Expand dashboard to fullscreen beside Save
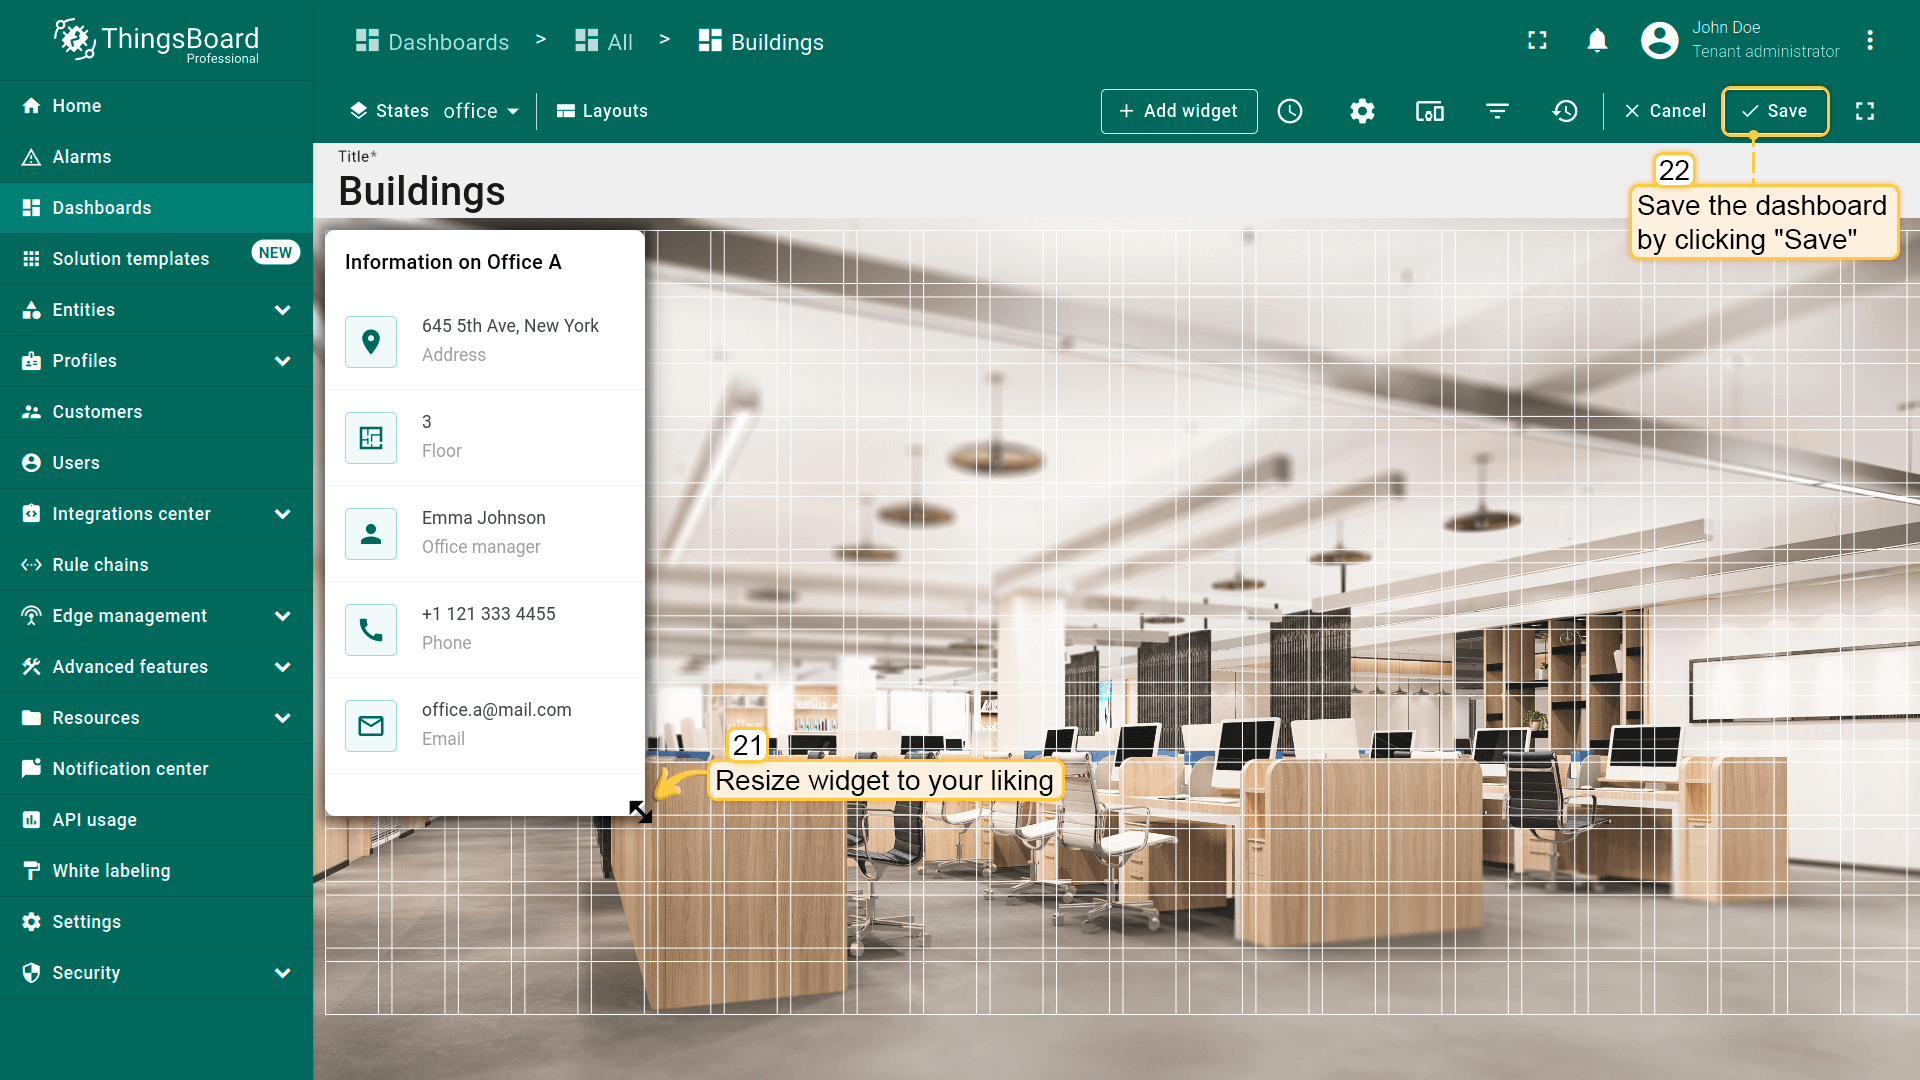1920x1080 pixels. click(1865, 111)
